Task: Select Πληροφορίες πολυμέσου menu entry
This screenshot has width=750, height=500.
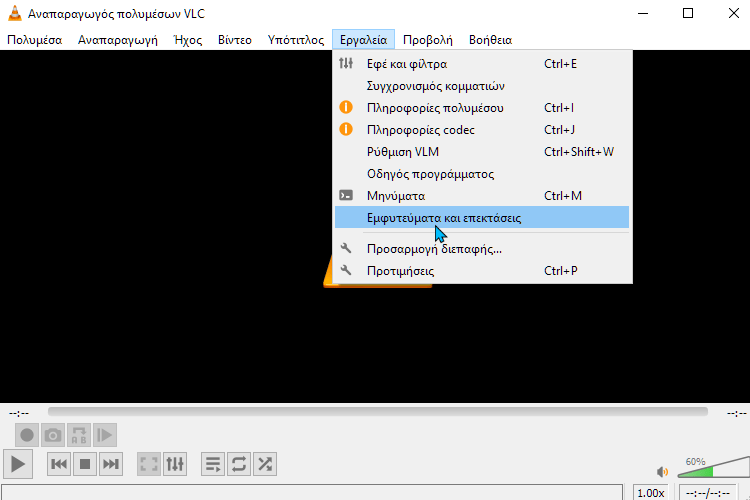Action: (x=482, y=108)
